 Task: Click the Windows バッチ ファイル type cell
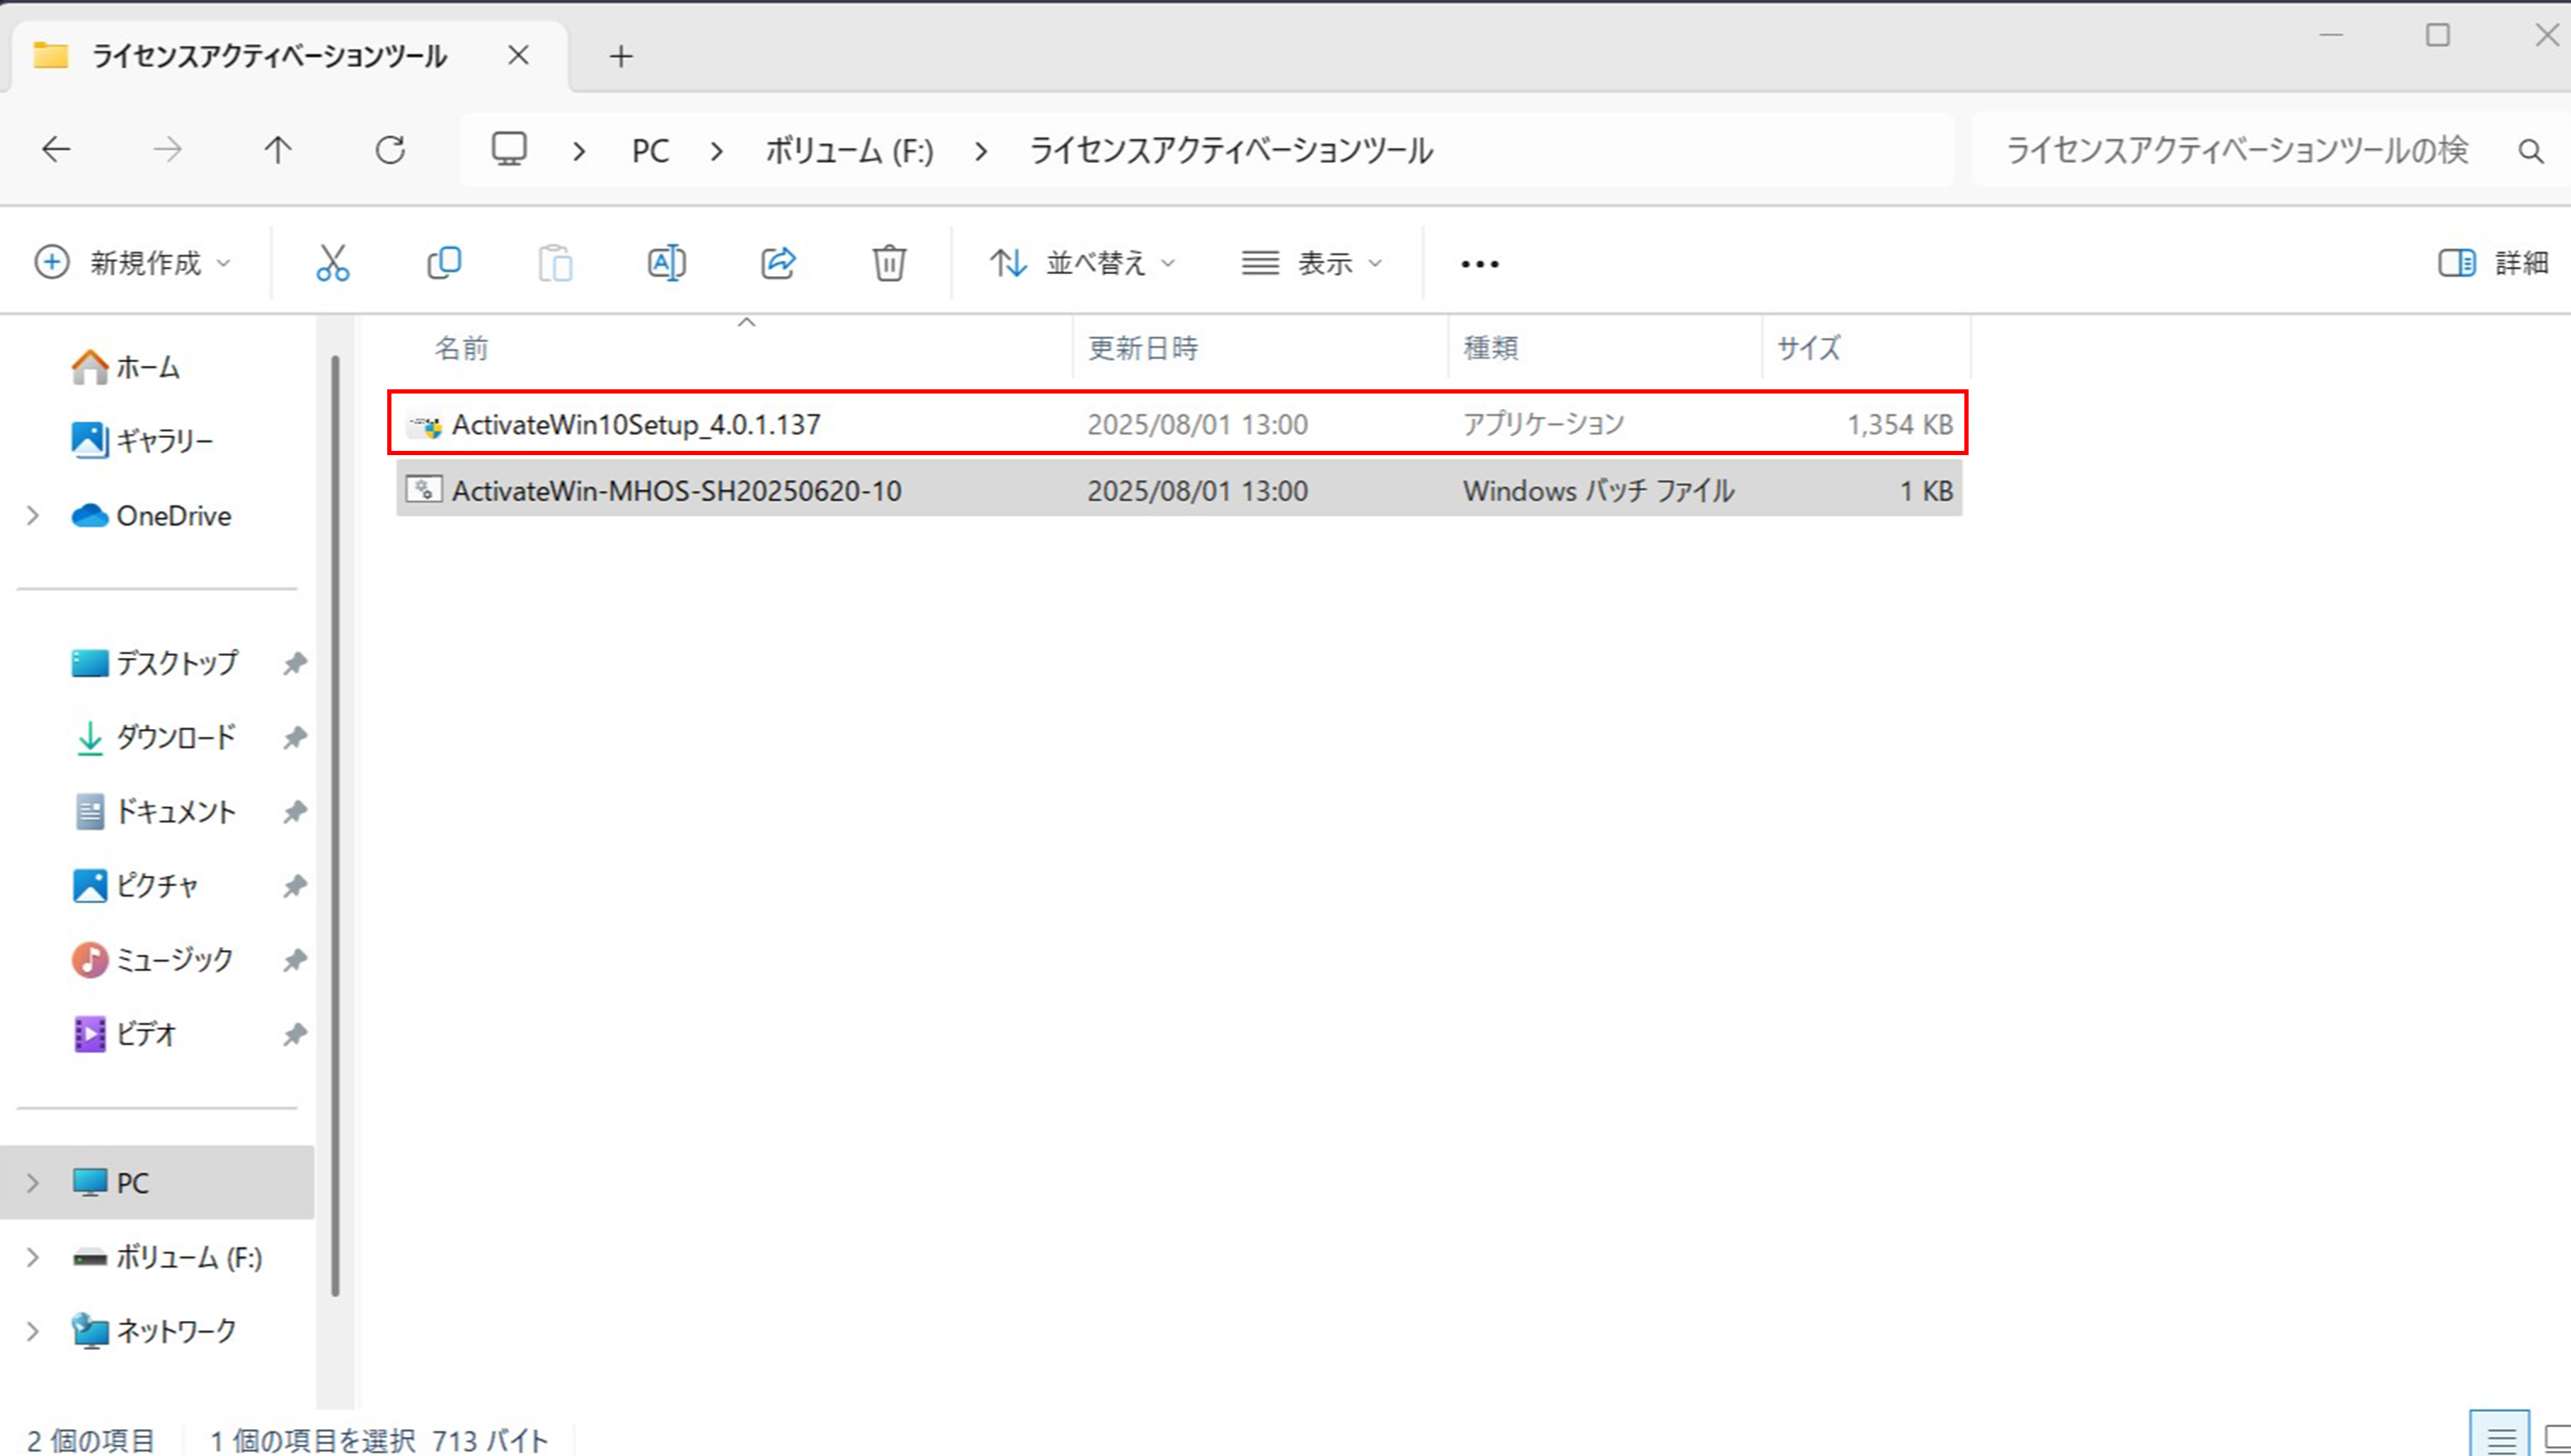coord(1598,491)
